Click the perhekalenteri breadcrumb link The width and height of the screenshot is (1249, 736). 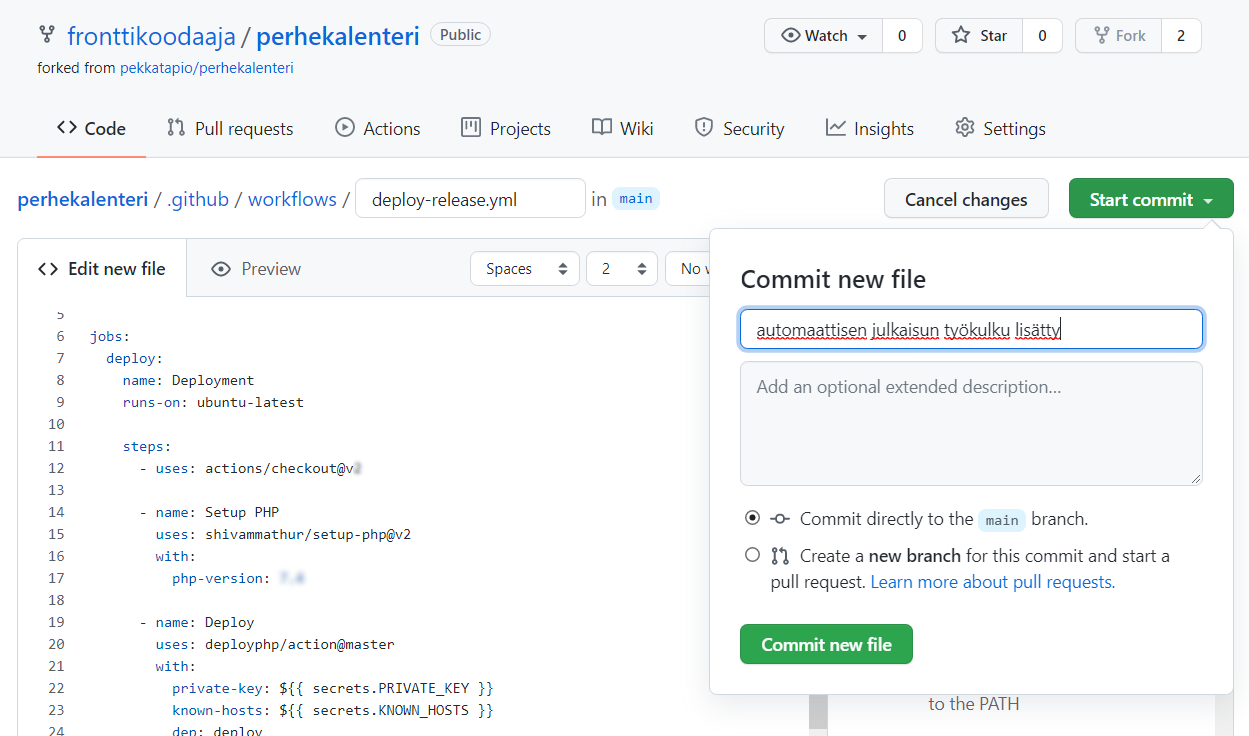tap(82, 199)
